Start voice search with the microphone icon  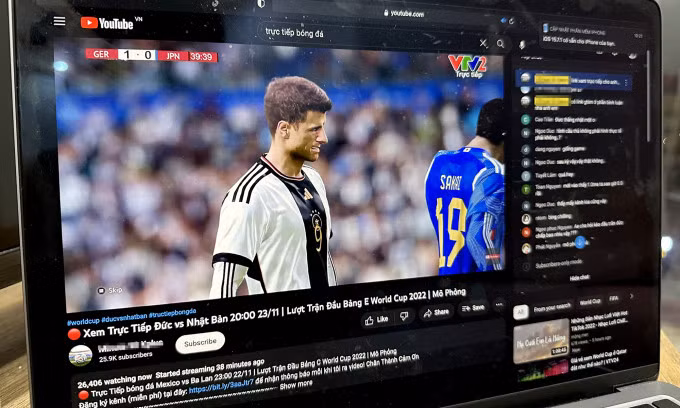522,44
